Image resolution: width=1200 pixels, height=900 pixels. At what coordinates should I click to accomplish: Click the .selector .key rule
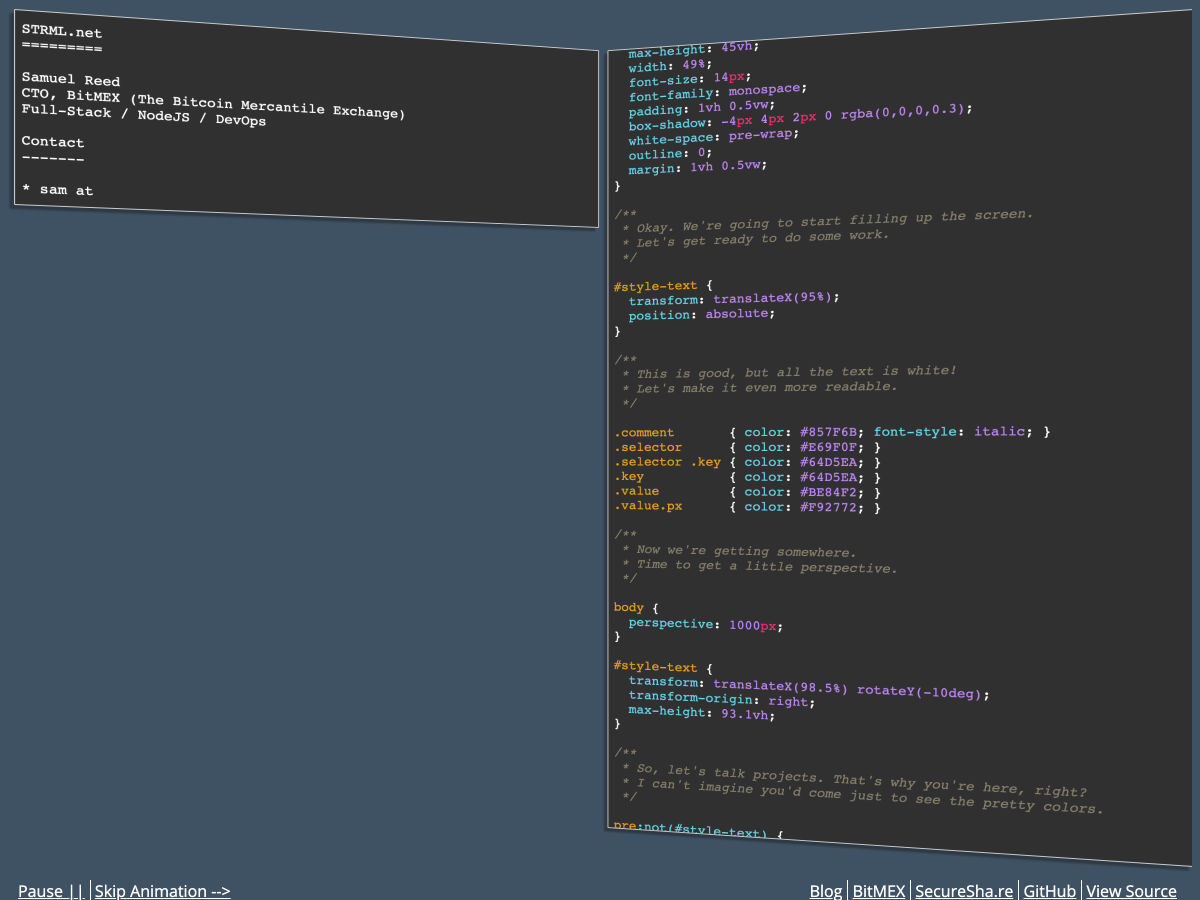[x=747, y=462]
